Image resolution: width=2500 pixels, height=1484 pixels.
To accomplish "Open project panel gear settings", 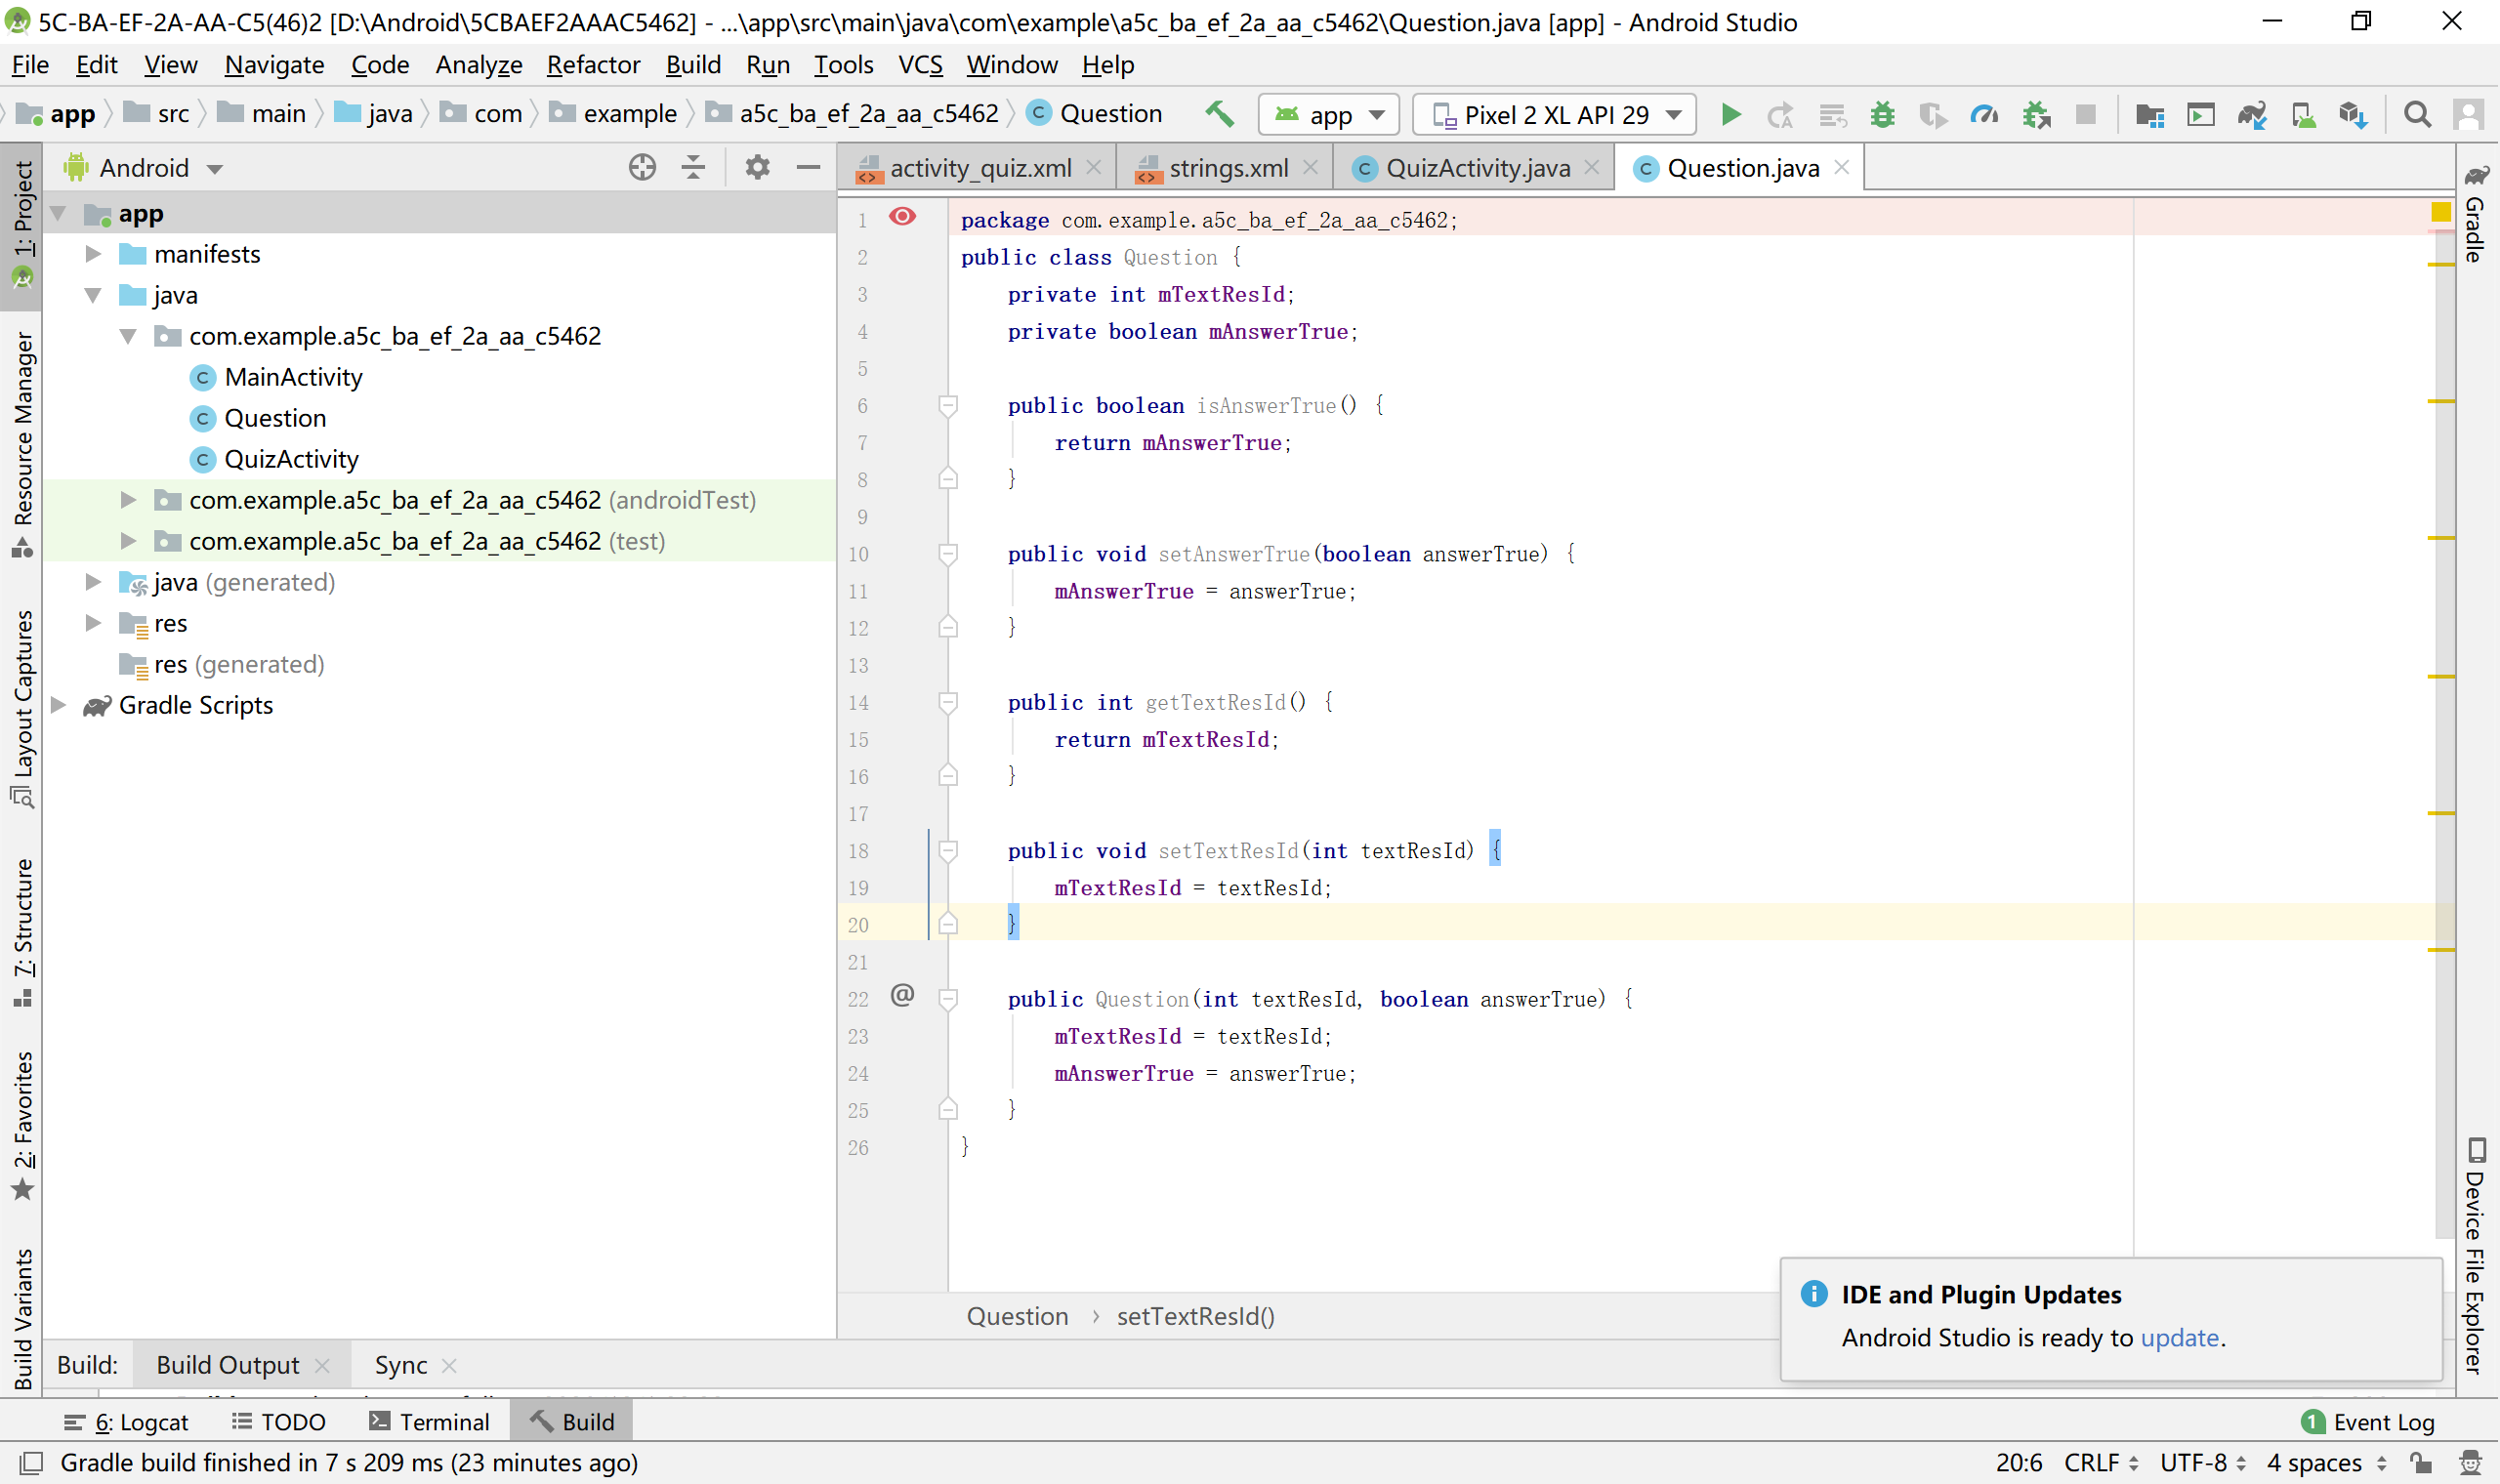I will pyautogui.click(x=757, y=167).
